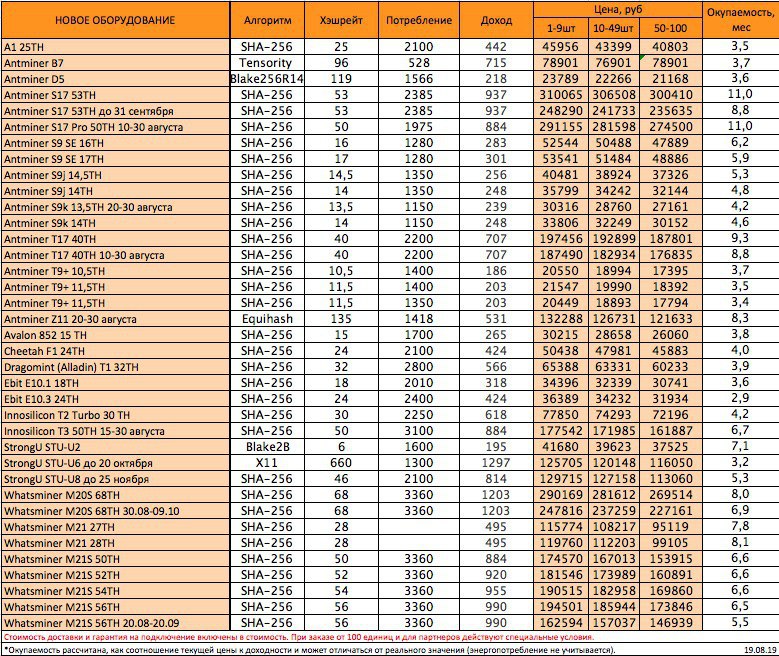Click the '50-100' price sub-header
The image size is (779, 656).
tap(671, 28)
